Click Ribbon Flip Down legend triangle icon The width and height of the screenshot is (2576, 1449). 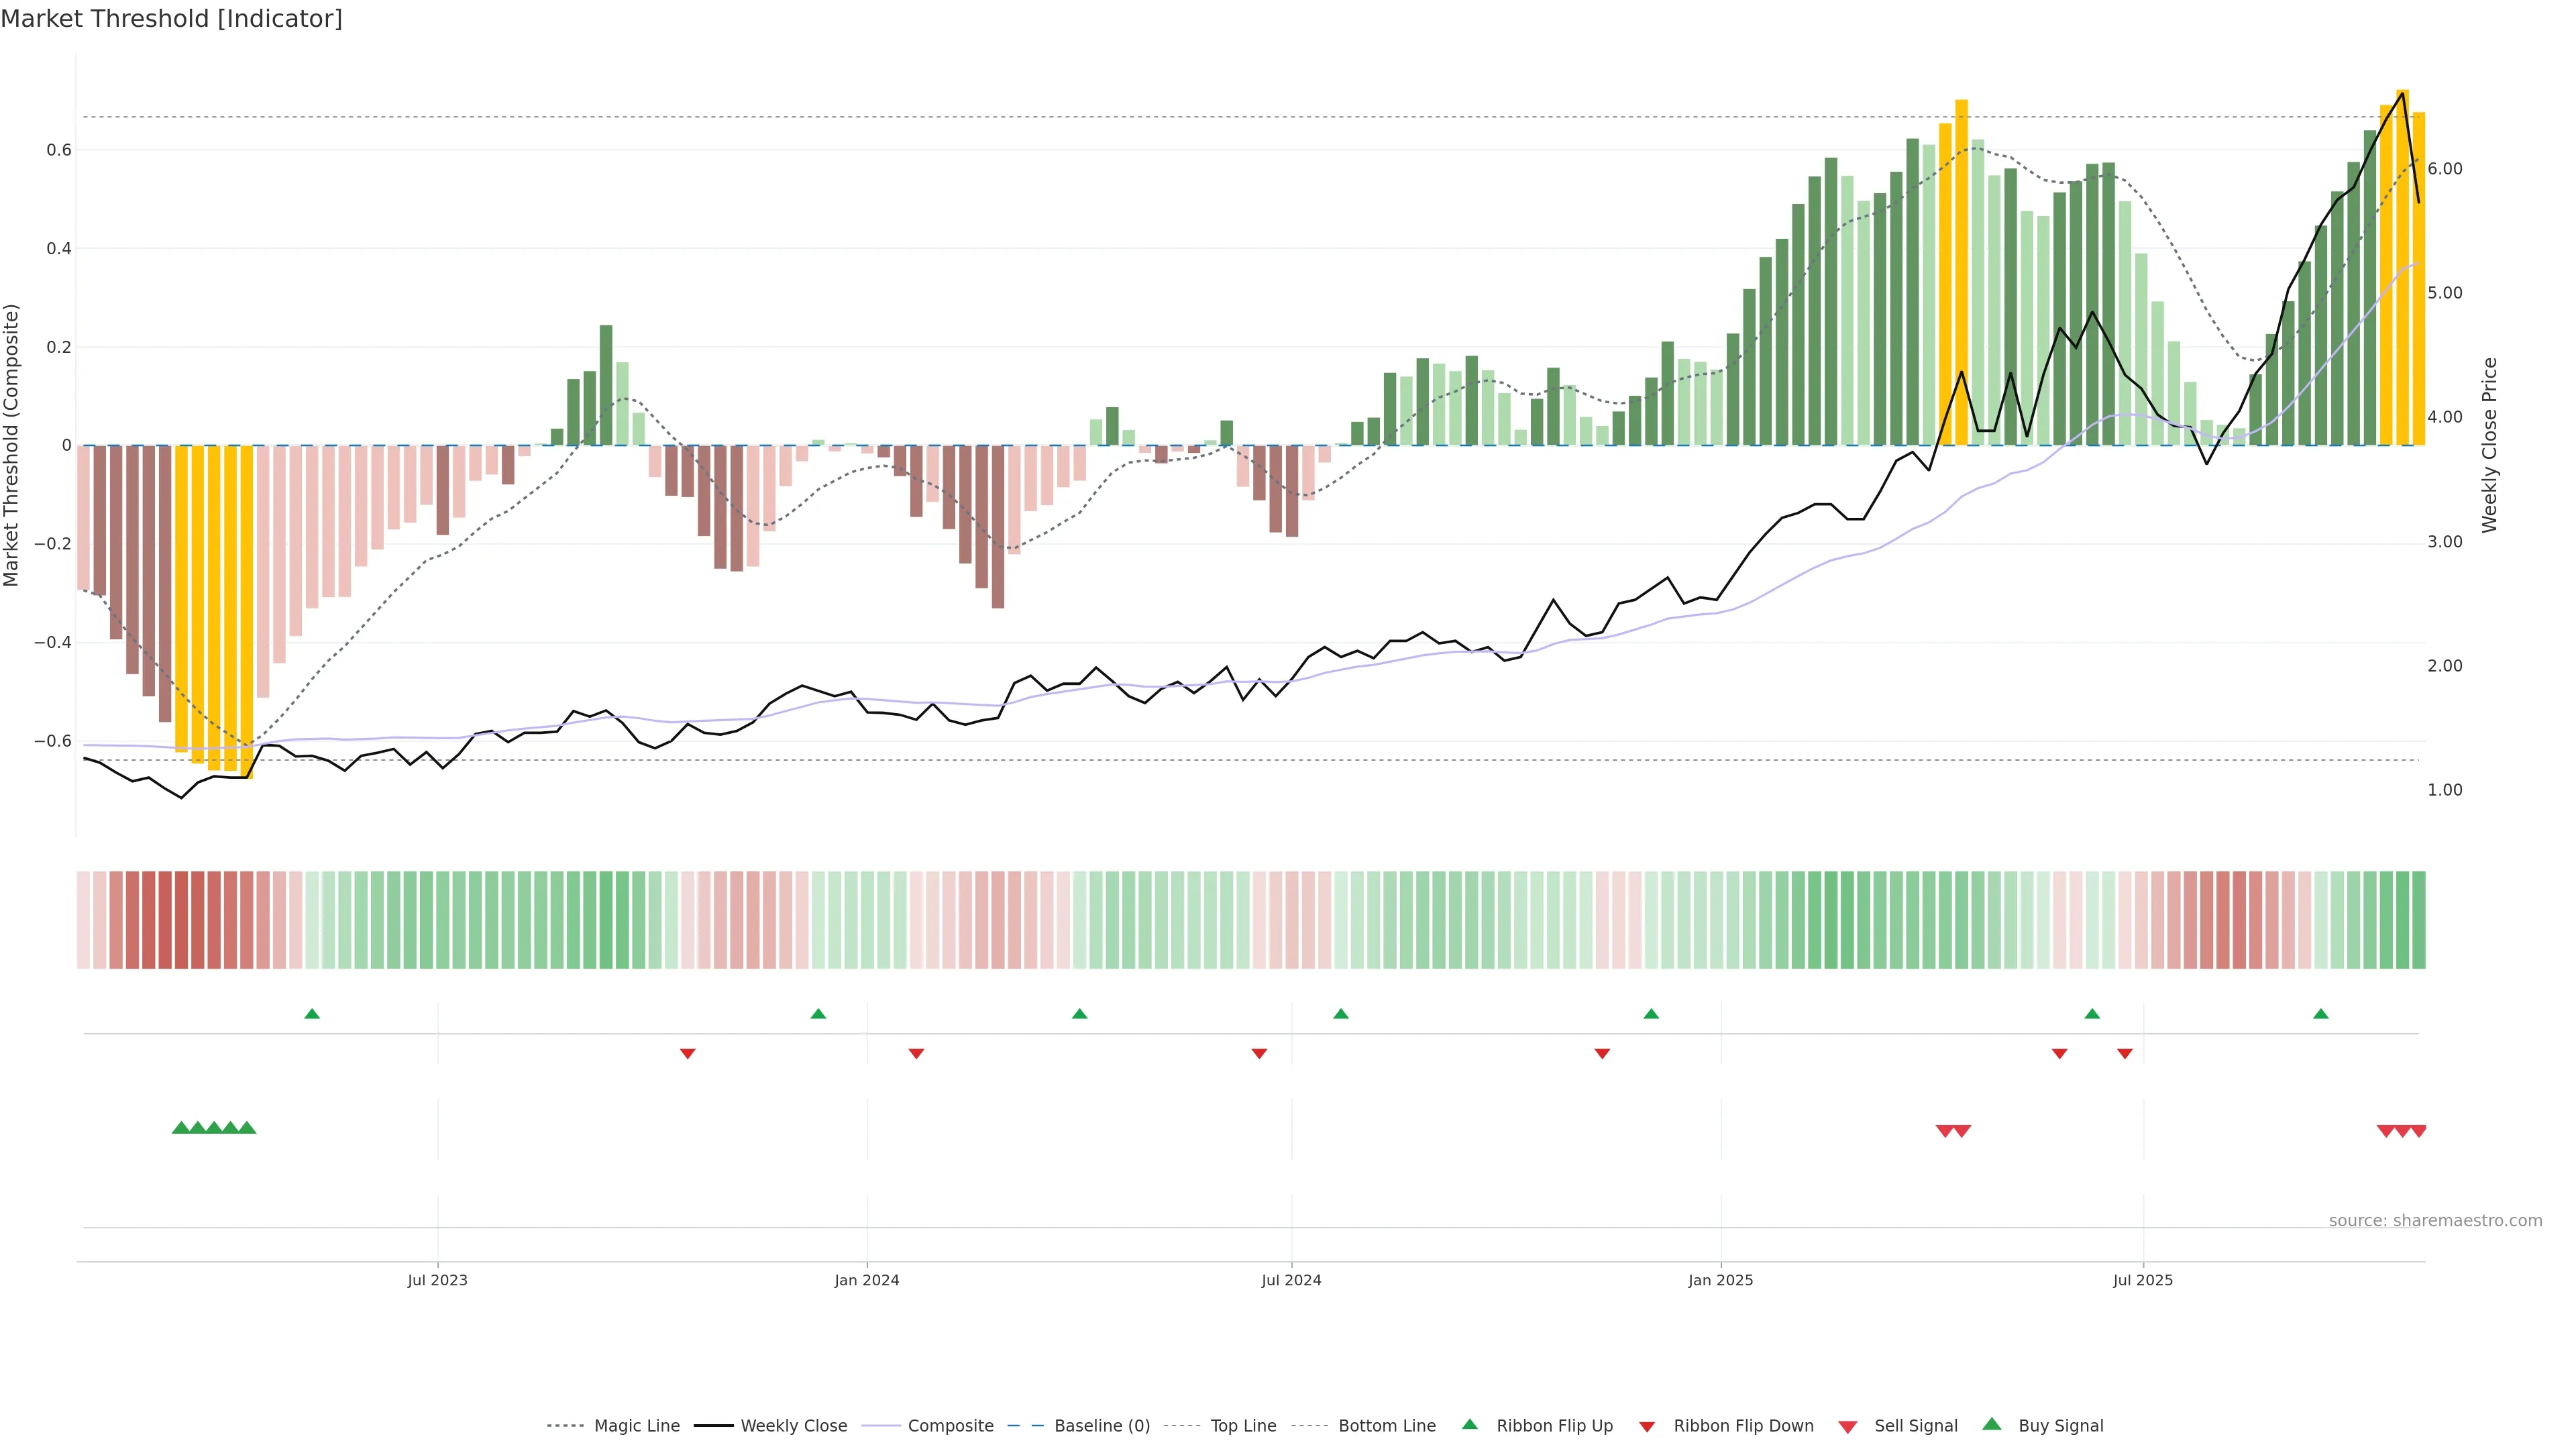pyautogui.click(x=1647, y=1427)
